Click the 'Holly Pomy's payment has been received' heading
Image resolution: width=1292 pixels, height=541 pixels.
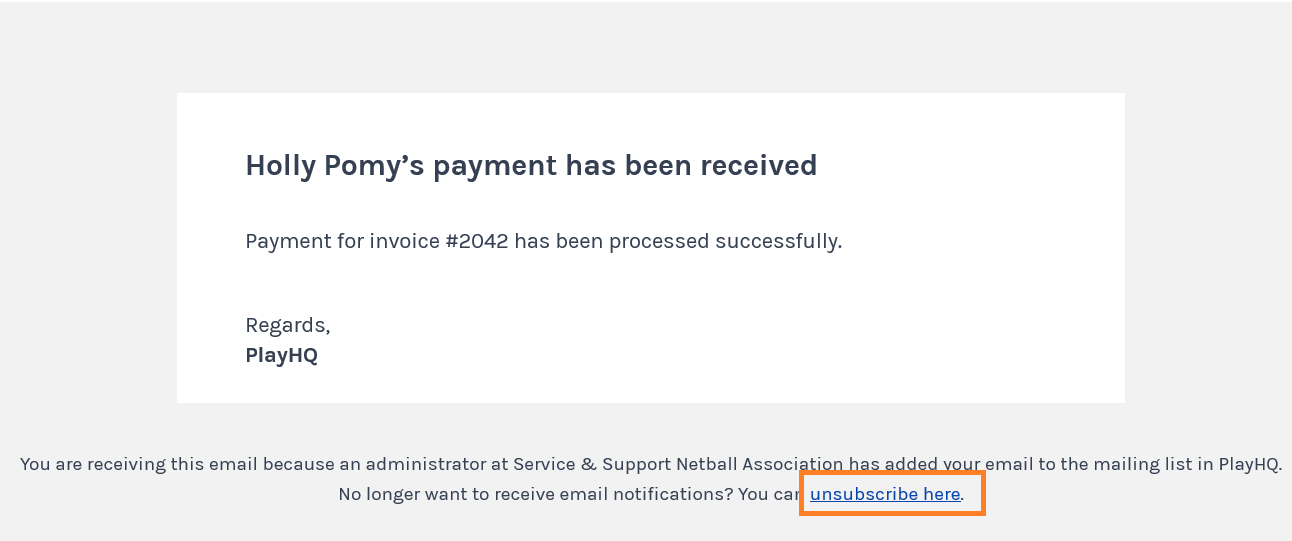pyautogui.click(x=531, y=165)
